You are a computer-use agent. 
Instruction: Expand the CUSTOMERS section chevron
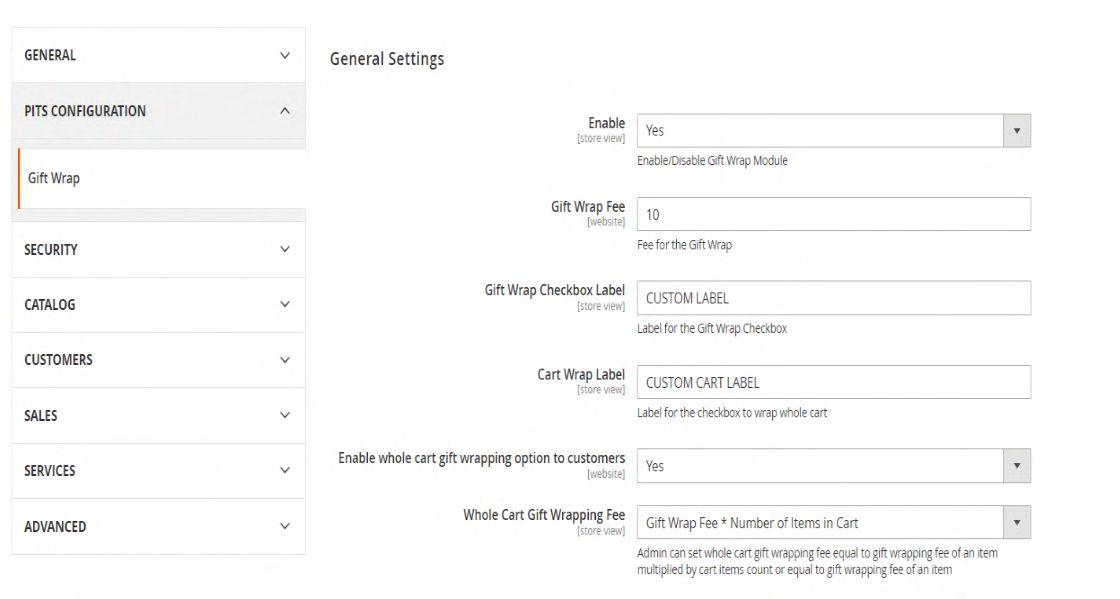[x=285, y=360]
